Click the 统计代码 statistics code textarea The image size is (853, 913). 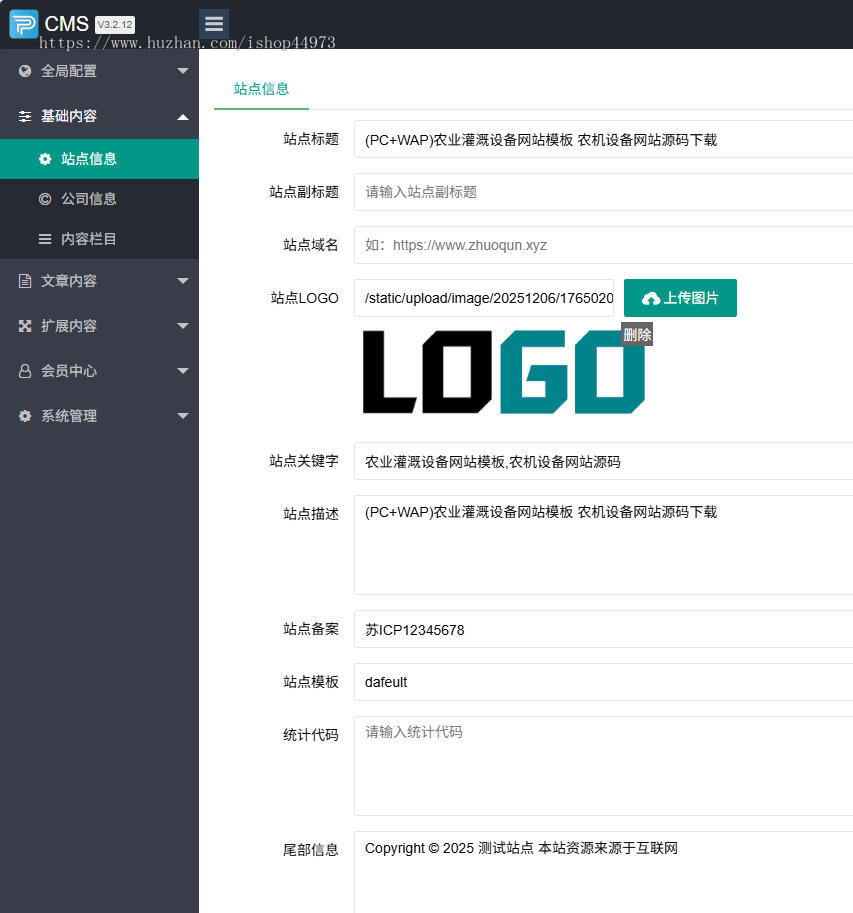pos(600,765)
